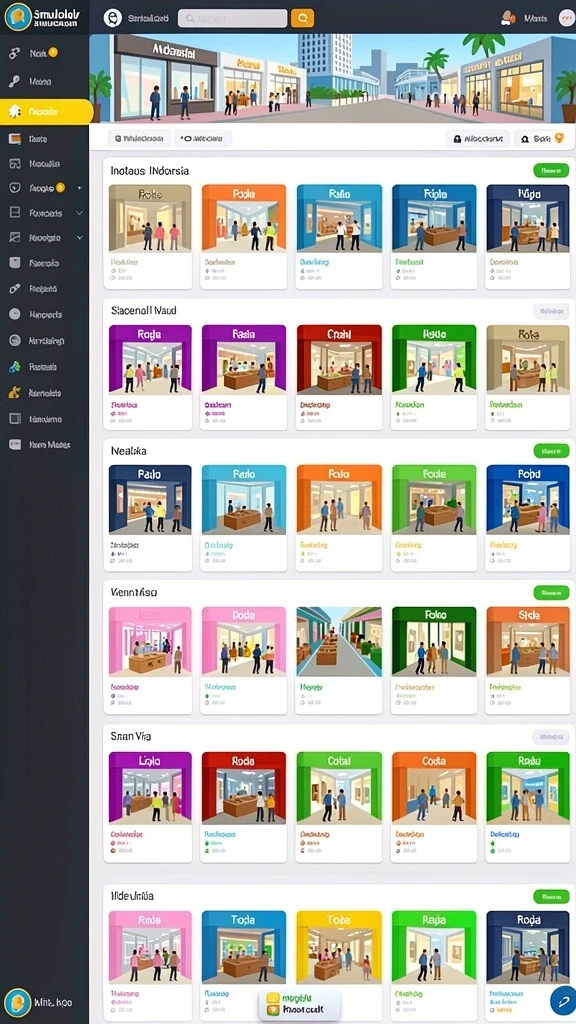This screenshot has width=576, height=1024.
Task: Click the gray button beside 'Siacenall Naud' heading
Action: (551, 311)
